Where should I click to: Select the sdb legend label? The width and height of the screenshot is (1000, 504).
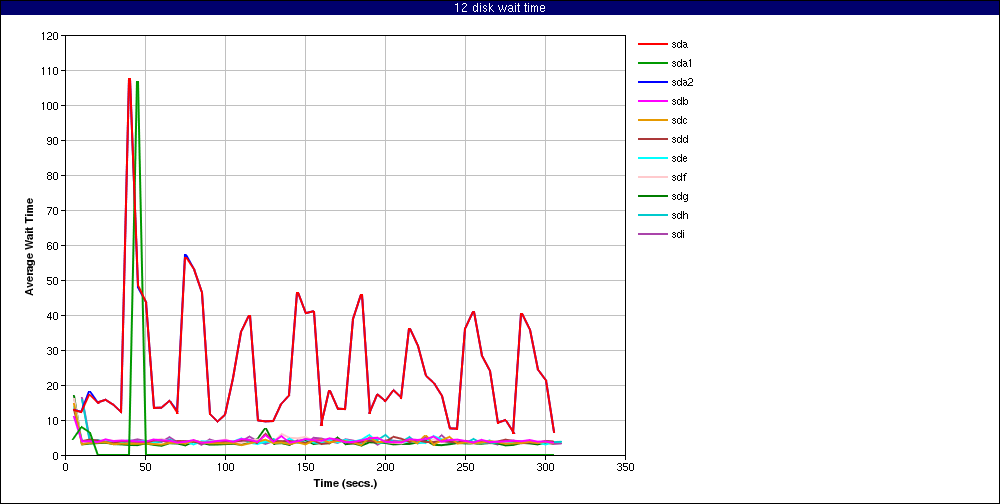pyautogui.click(x=679, y=101)
